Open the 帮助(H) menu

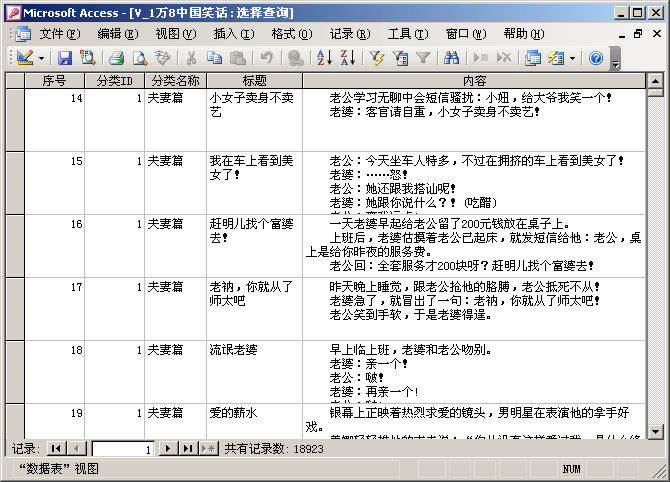(x=524, y=34)
